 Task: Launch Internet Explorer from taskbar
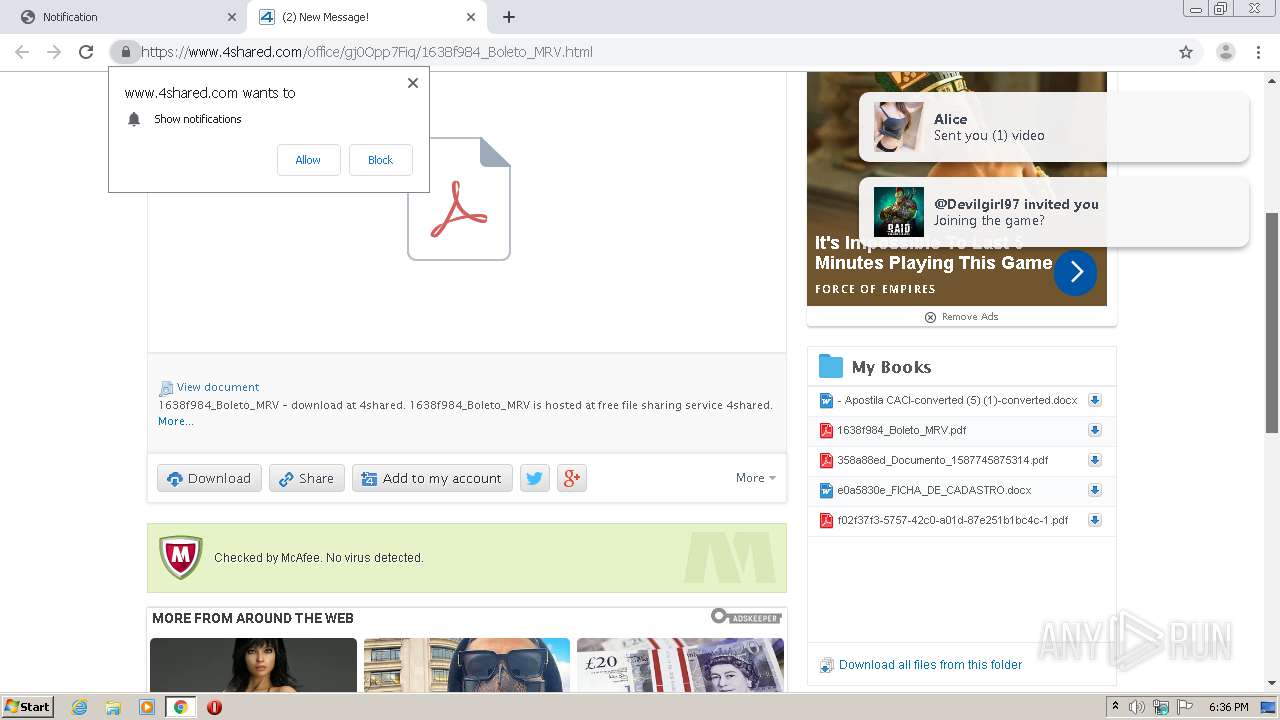click(79, 707)
